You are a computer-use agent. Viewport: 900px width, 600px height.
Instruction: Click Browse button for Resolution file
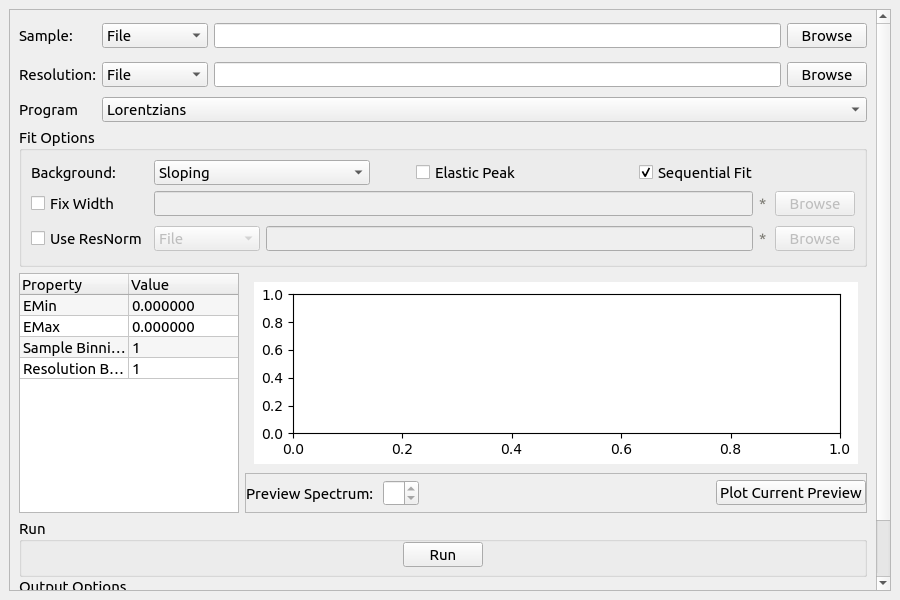coord(826,75)
